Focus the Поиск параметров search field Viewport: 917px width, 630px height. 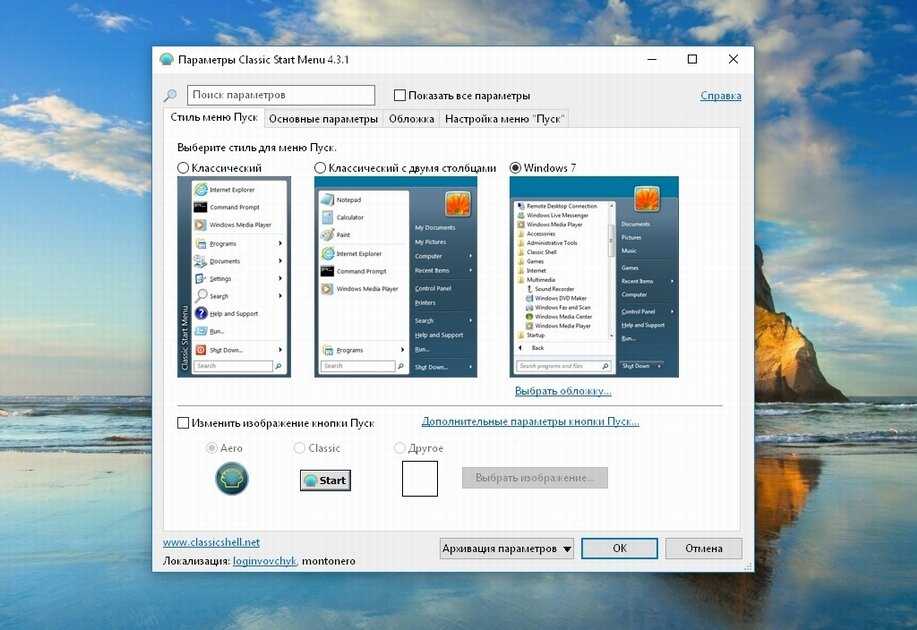click(281, 95)
